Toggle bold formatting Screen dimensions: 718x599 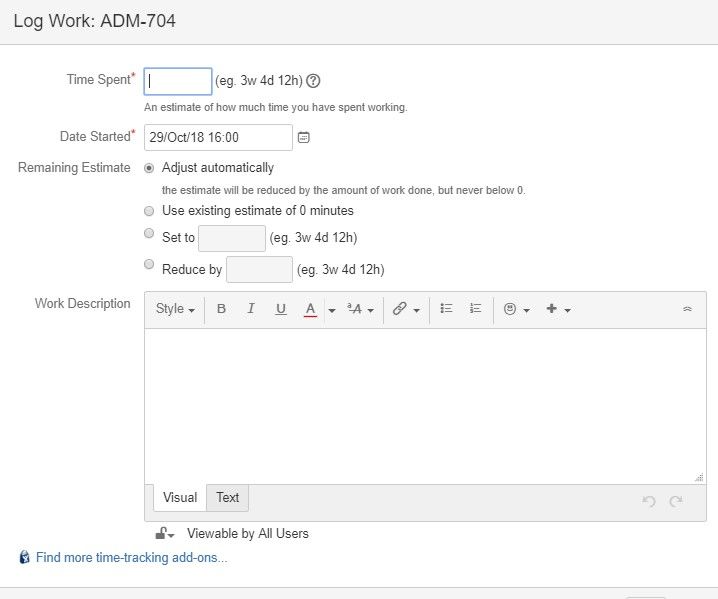point(221,309)
